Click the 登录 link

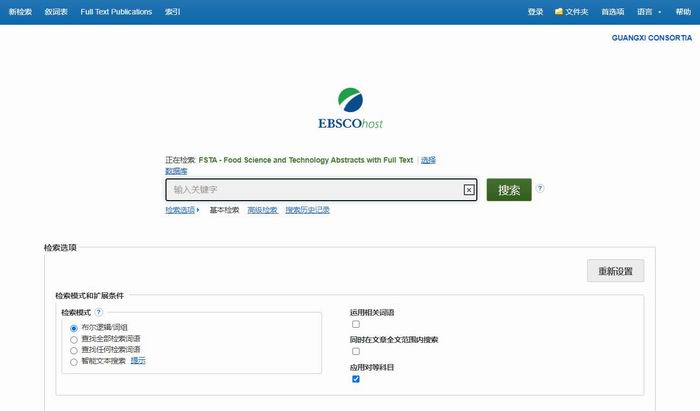pos(535,12)
